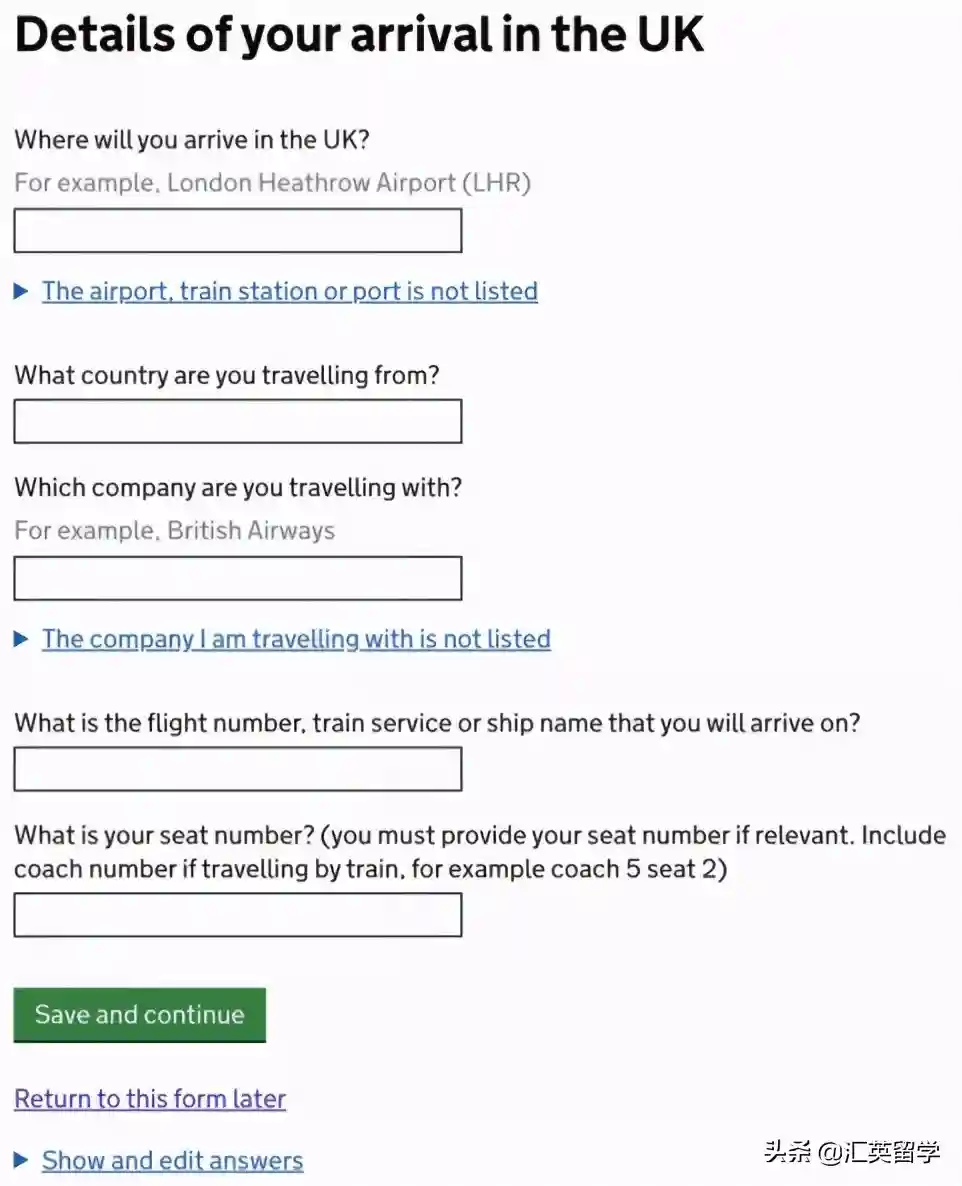The image size is (962, 1186).
Task: Click the Return to this form later link
Action: click(150, 1099)
